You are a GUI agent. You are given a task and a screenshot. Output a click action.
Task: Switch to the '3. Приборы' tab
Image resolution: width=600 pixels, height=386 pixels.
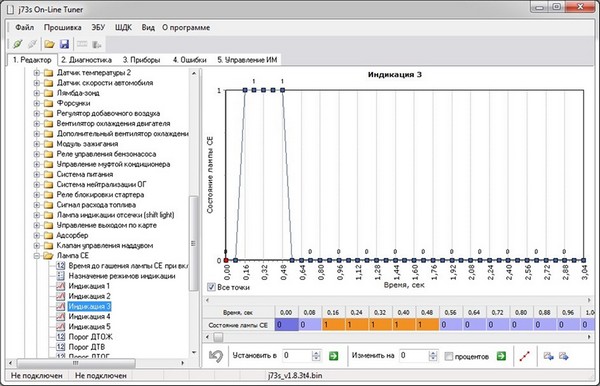pyautogui.click(x=141, y=60)
